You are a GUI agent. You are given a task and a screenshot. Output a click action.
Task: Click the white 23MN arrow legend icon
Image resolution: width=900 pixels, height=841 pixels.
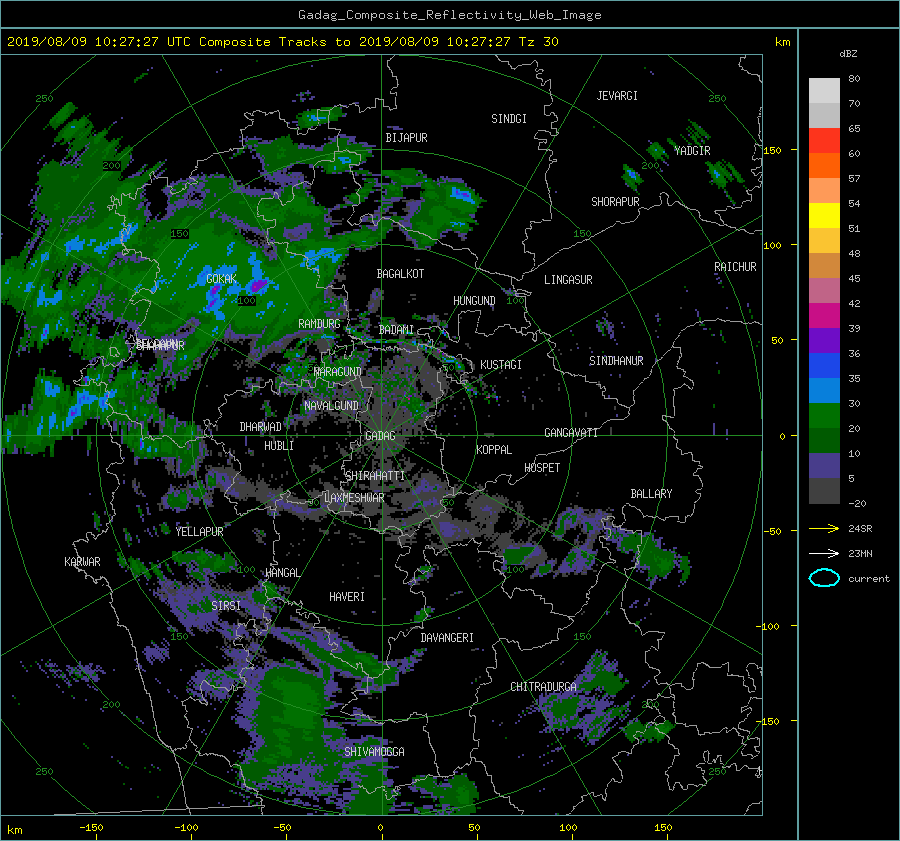coord(824,553)
